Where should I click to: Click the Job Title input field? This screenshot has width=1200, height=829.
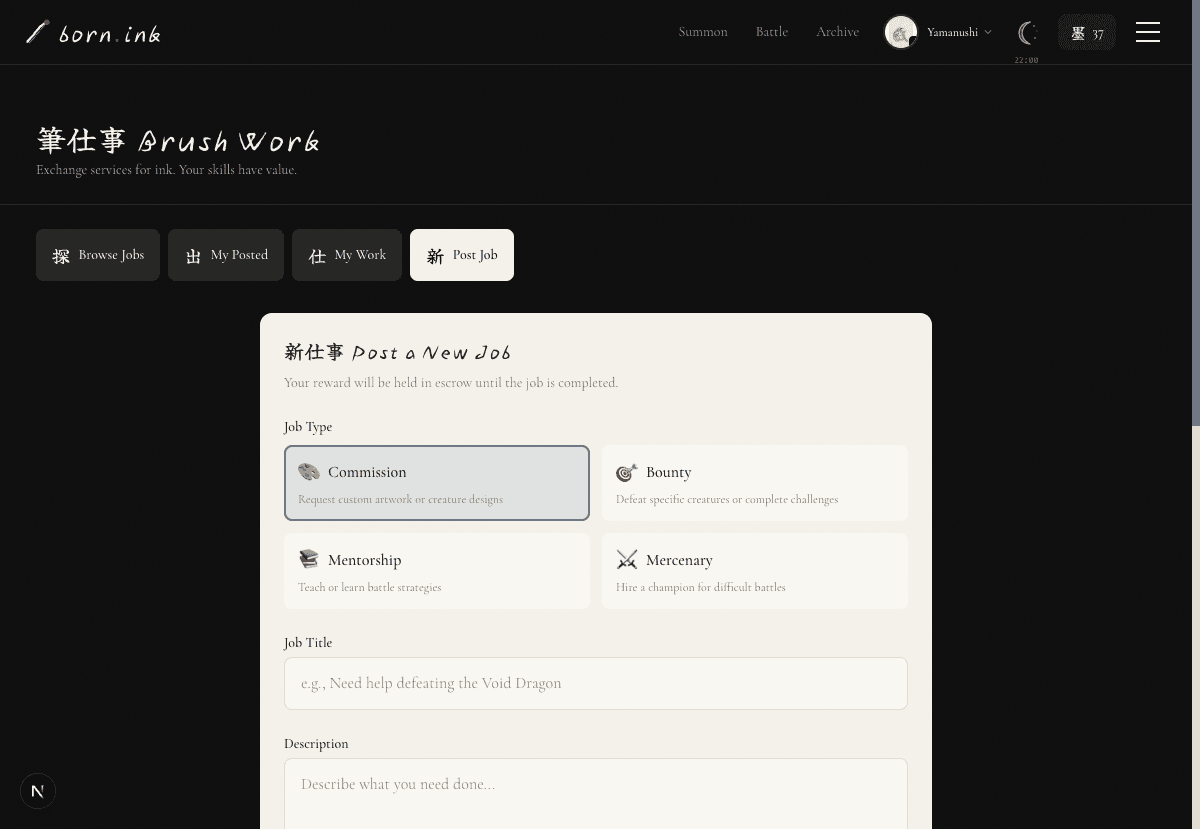tap(596, 684)
